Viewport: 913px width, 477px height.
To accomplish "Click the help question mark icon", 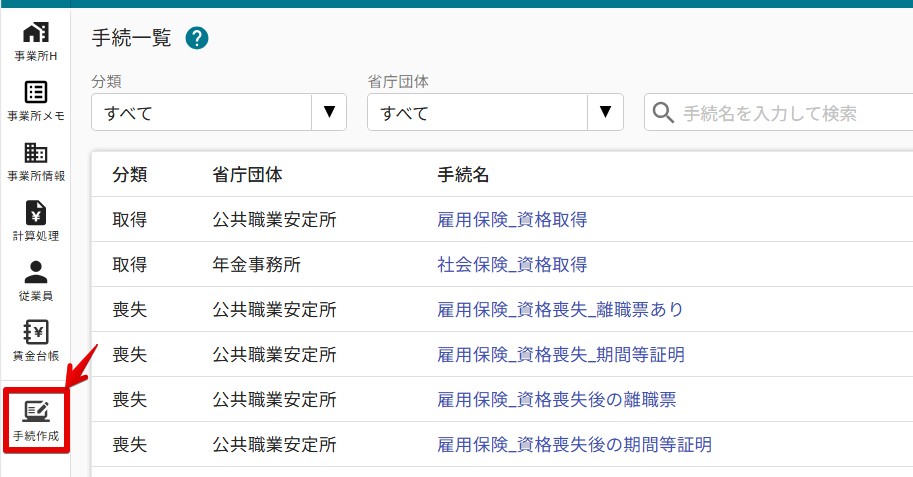I will 197,38.
